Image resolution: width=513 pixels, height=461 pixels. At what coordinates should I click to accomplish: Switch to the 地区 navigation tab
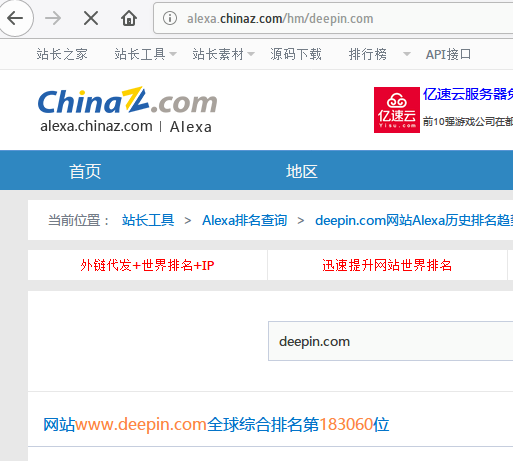(302, 171)
